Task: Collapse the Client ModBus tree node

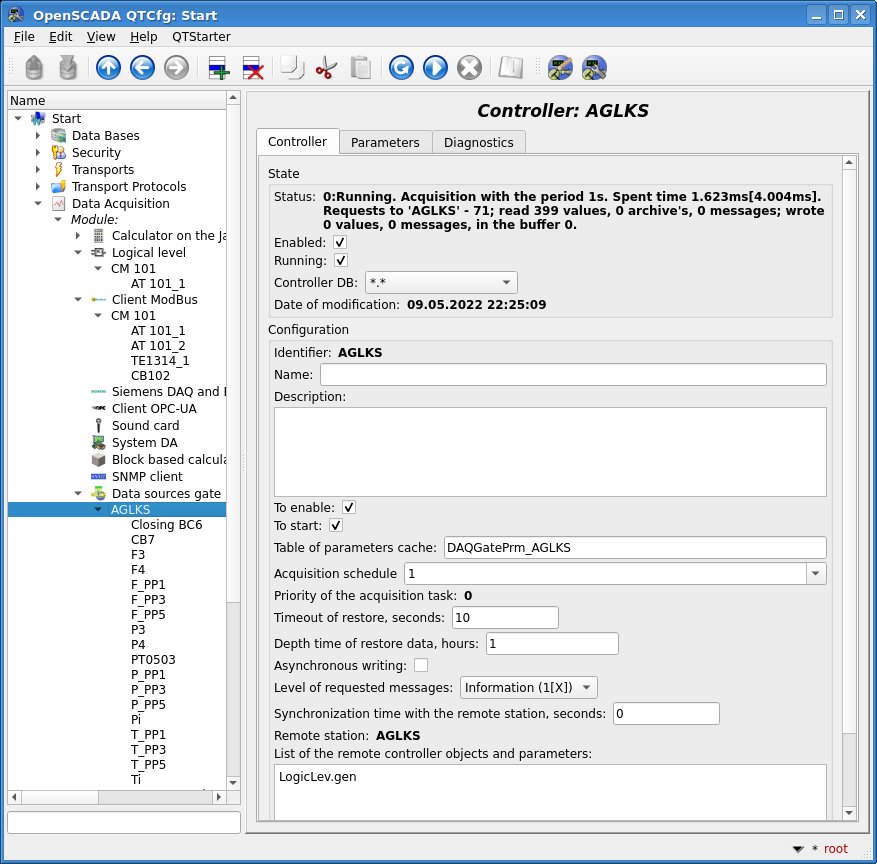Action: pyautogui.click(x=78, y=300)
